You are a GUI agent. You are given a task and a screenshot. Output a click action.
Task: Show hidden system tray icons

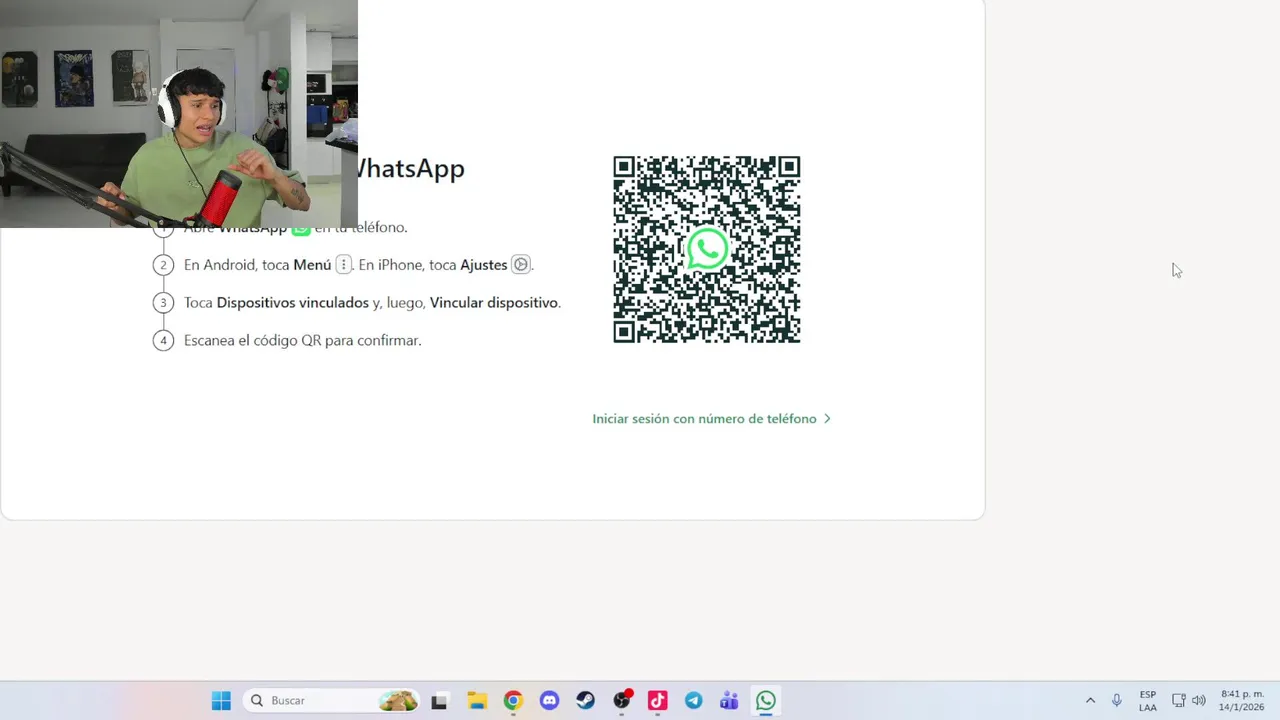pyautogui.click(x=1090, y=701)
